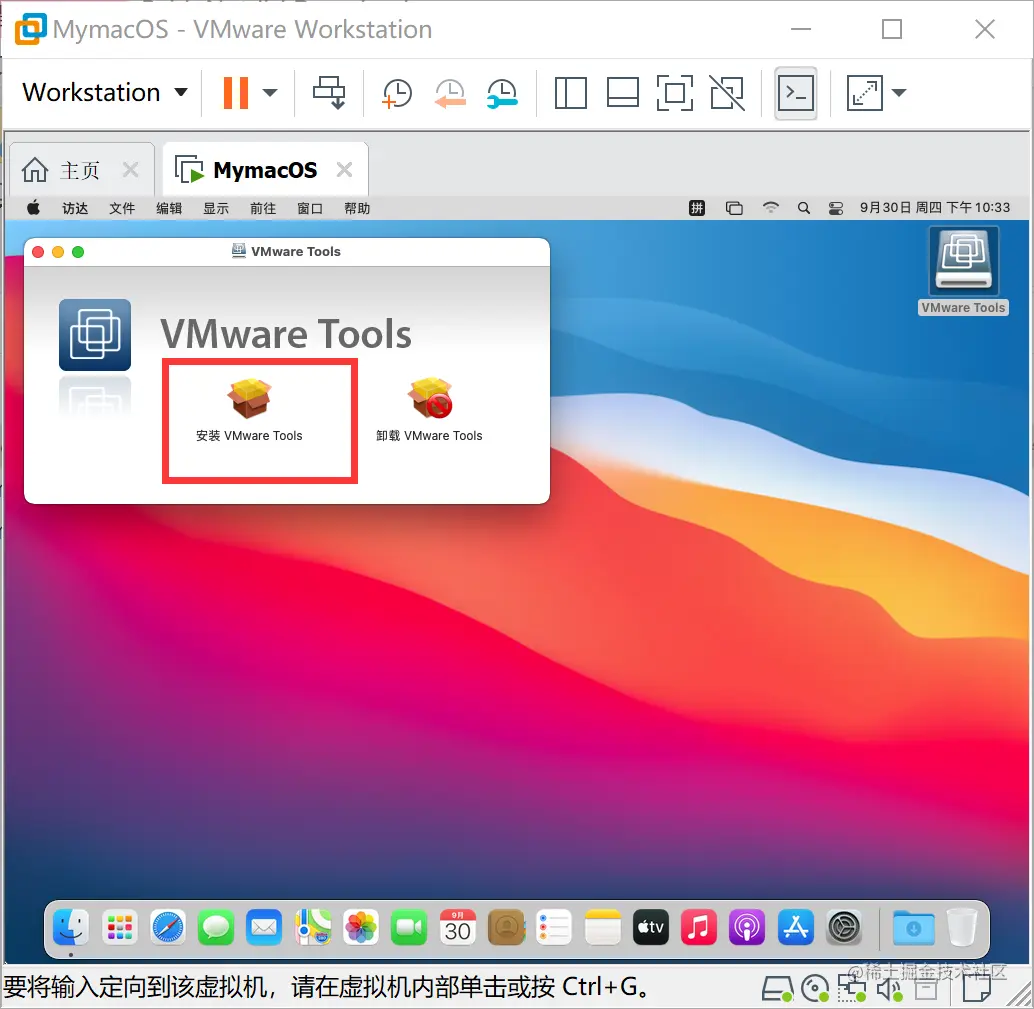The height and width of the screenshot is (1009, 1034).
Task: Enter full screen mode
Action: click(x=675, y=93)
